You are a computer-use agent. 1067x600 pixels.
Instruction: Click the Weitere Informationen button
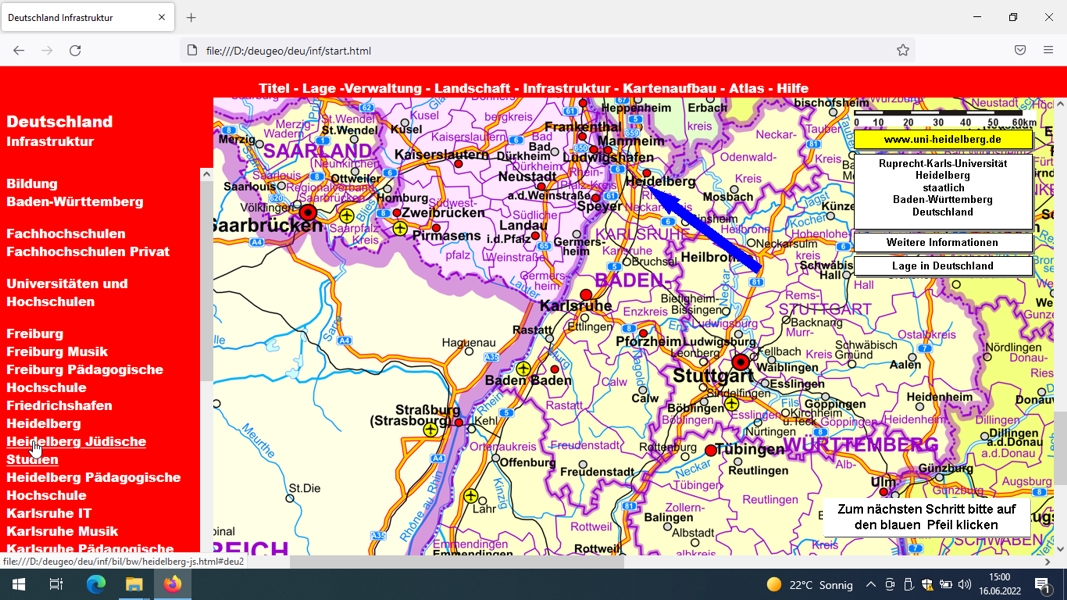[x=942, y=242]
